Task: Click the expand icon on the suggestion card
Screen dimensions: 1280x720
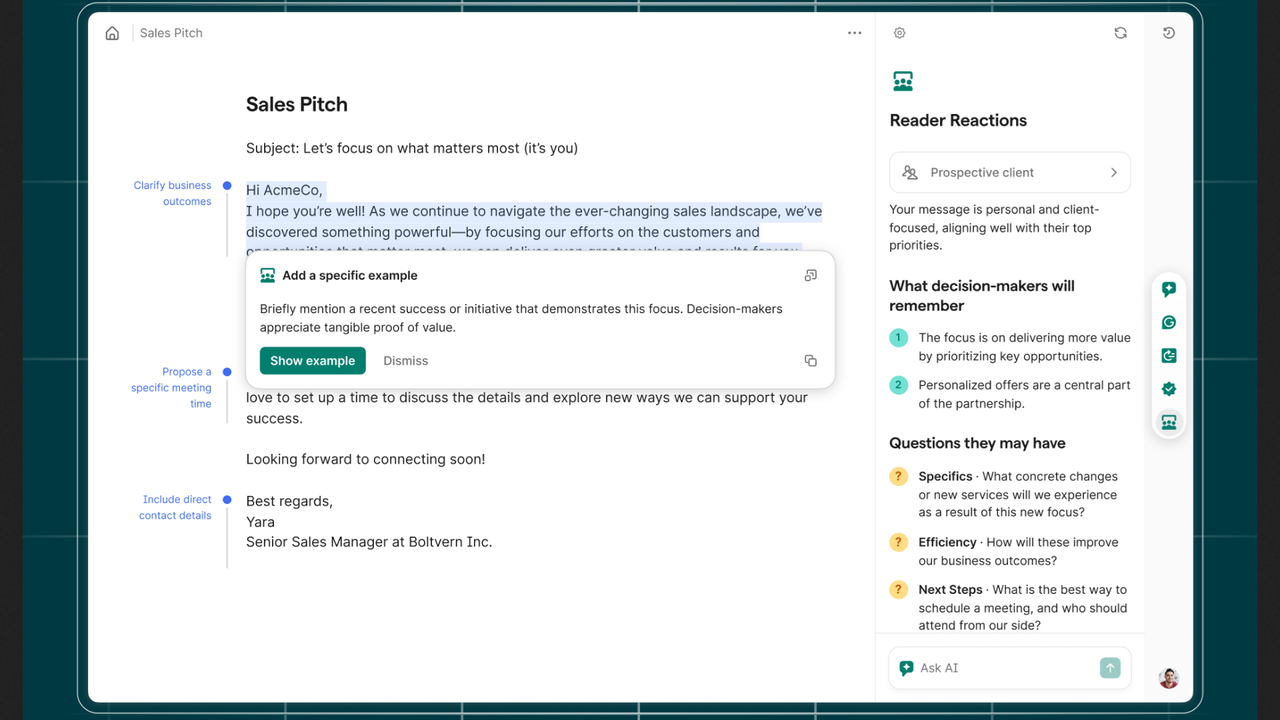Action: coord(810,275)
